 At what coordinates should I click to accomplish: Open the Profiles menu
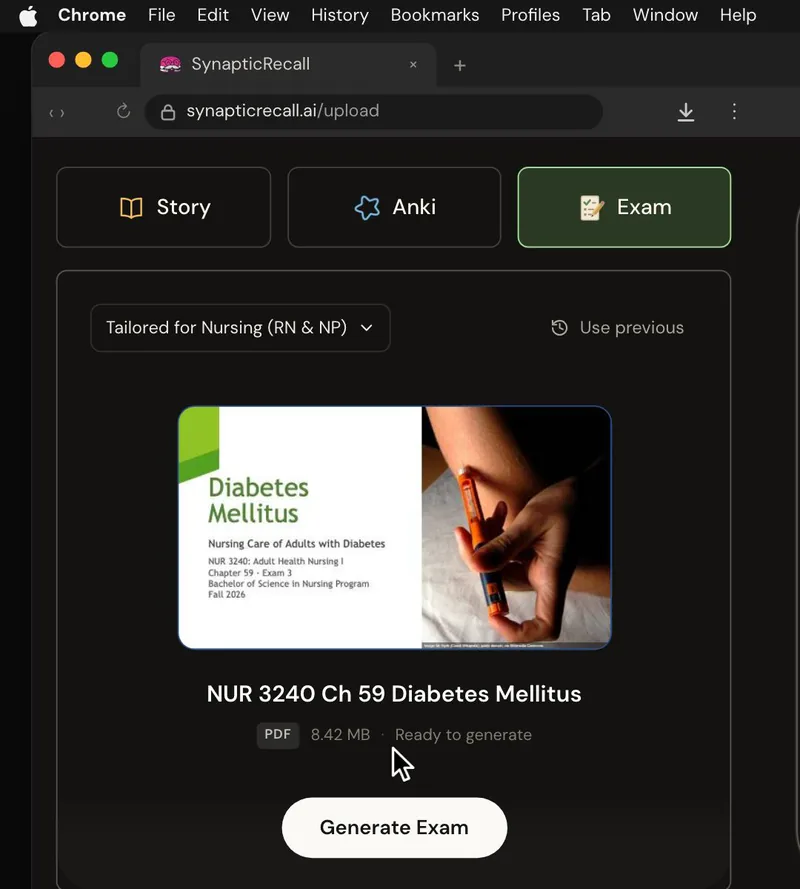[530, 15]
